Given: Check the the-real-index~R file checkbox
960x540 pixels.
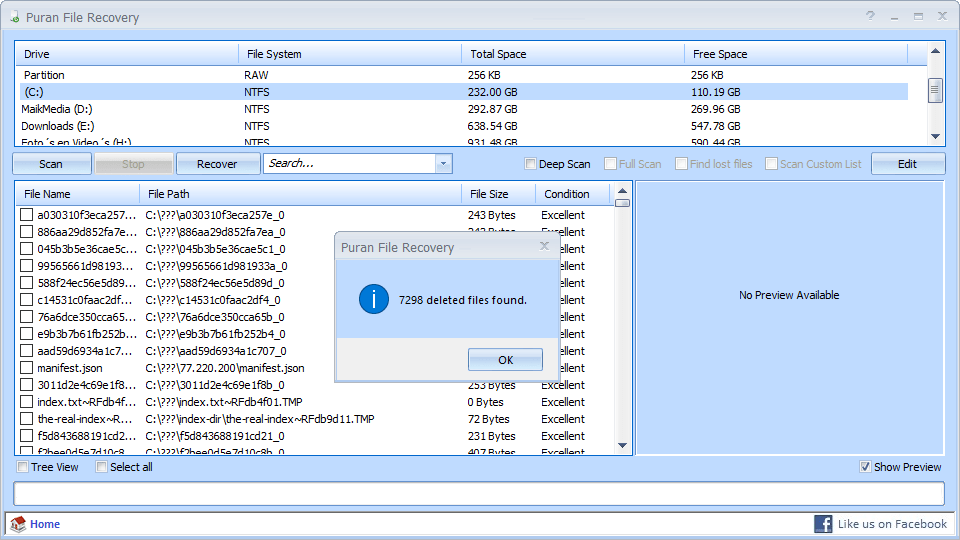Looking at the screenshot, I should (26, 419).
